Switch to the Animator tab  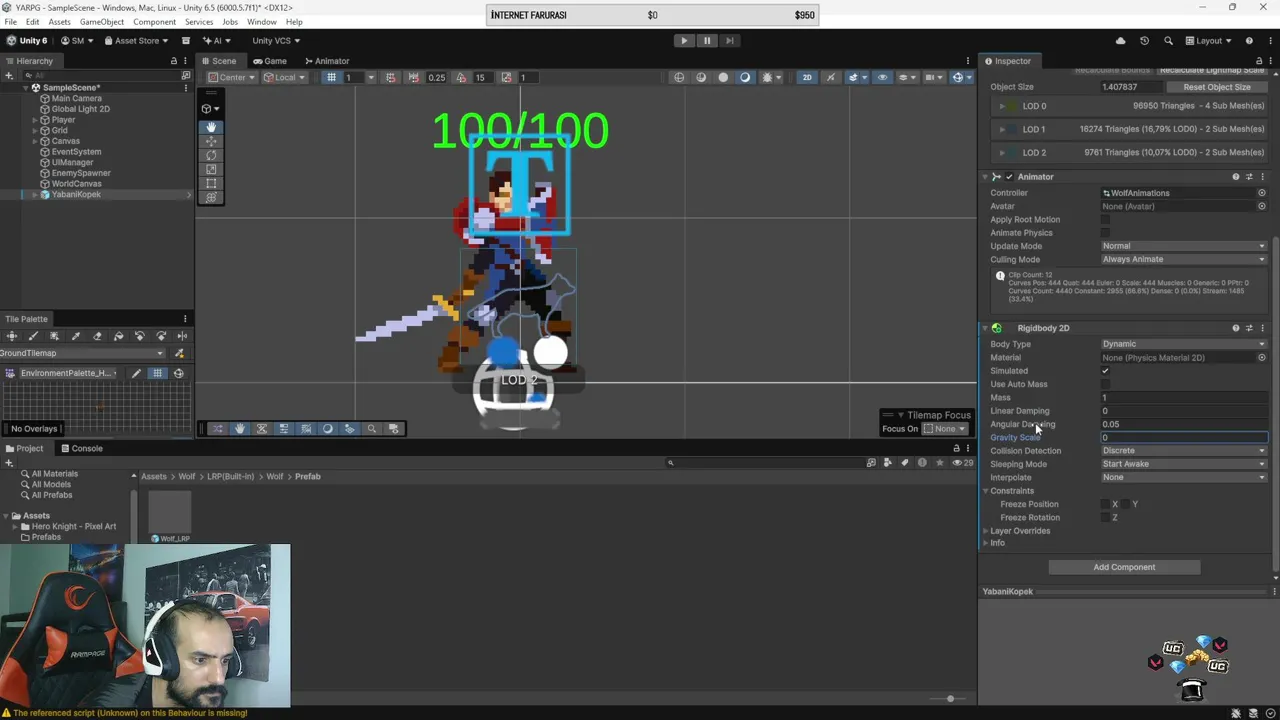coord(327,61)
